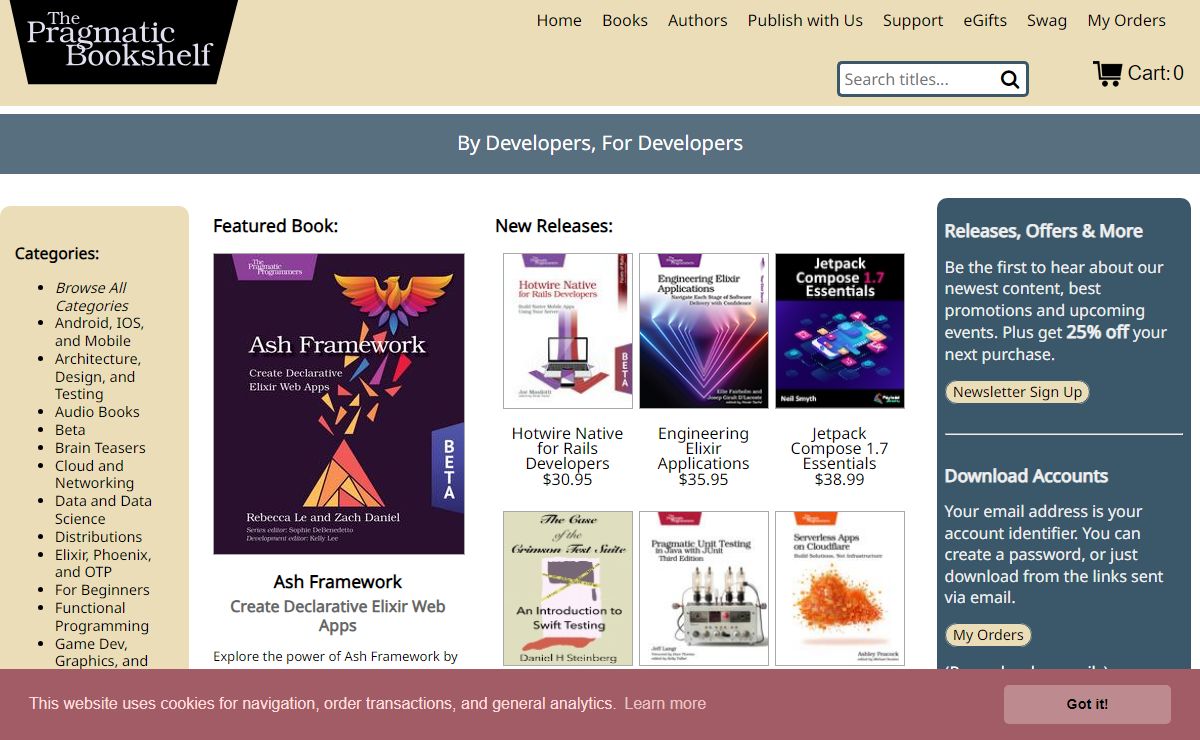Open Elixir, Phoenix, and OTP category

[103, 563]
